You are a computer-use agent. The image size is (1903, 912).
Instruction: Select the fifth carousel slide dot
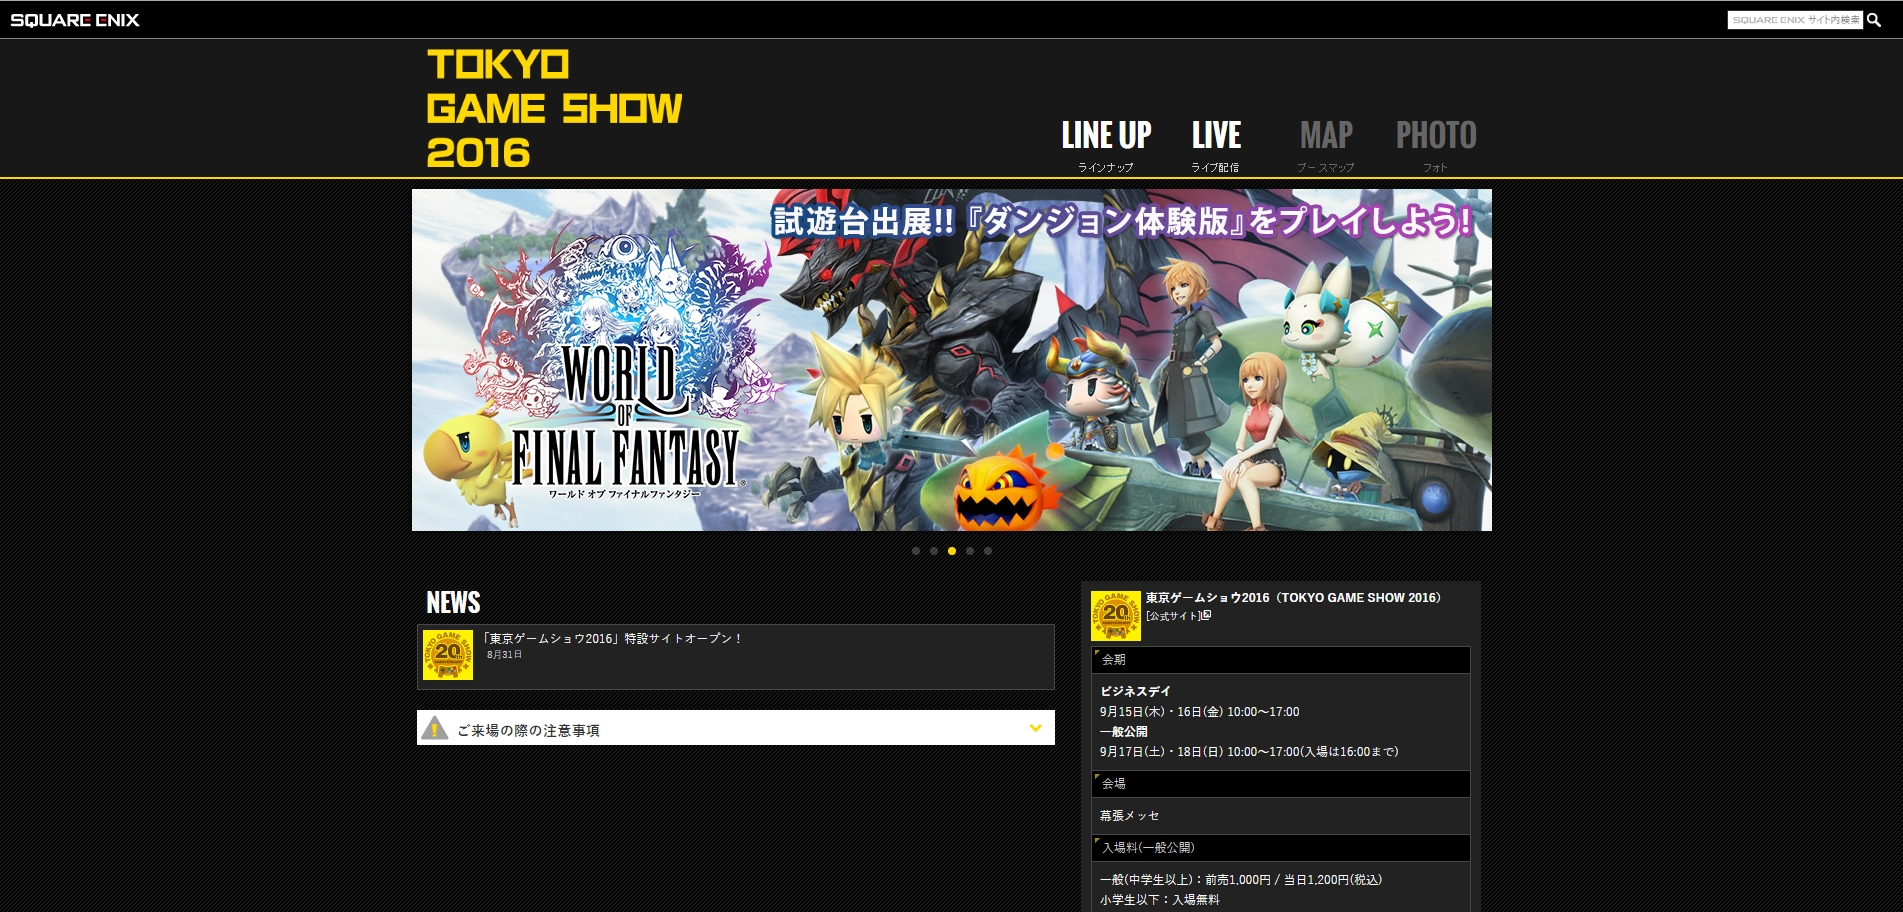(988, 551)
